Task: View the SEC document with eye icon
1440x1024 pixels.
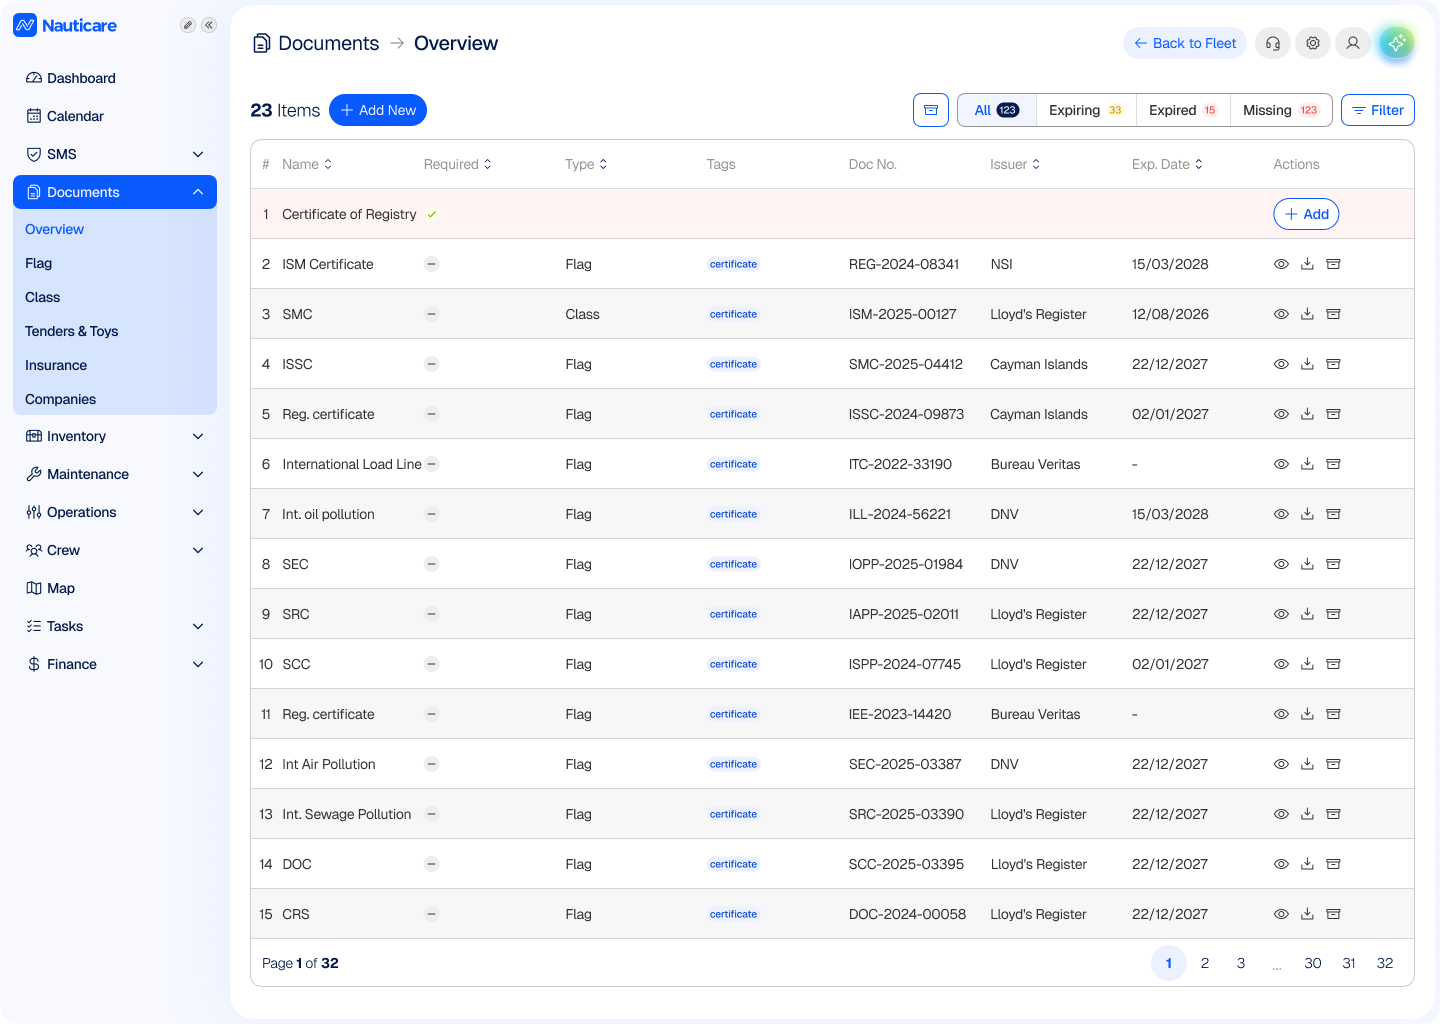Action: coord(1281,564)
